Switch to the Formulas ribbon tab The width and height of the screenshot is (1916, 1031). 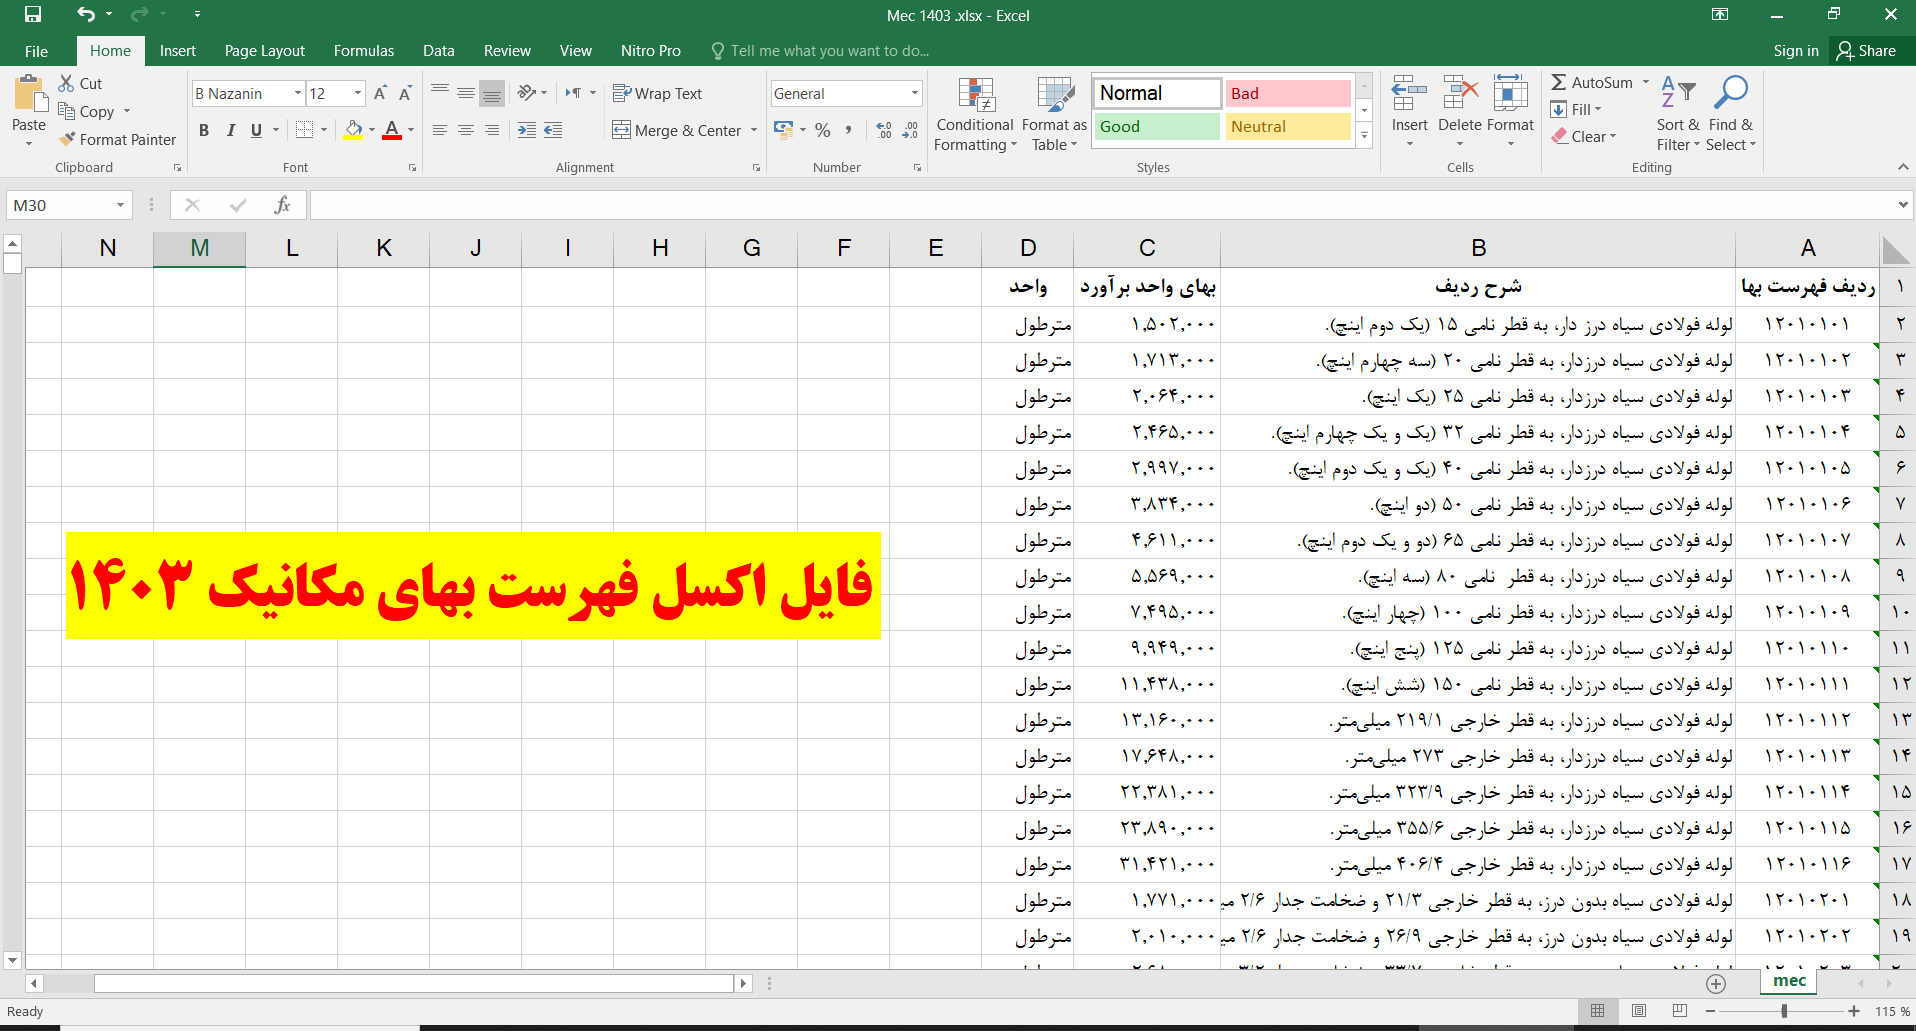(x=363, y=50)
